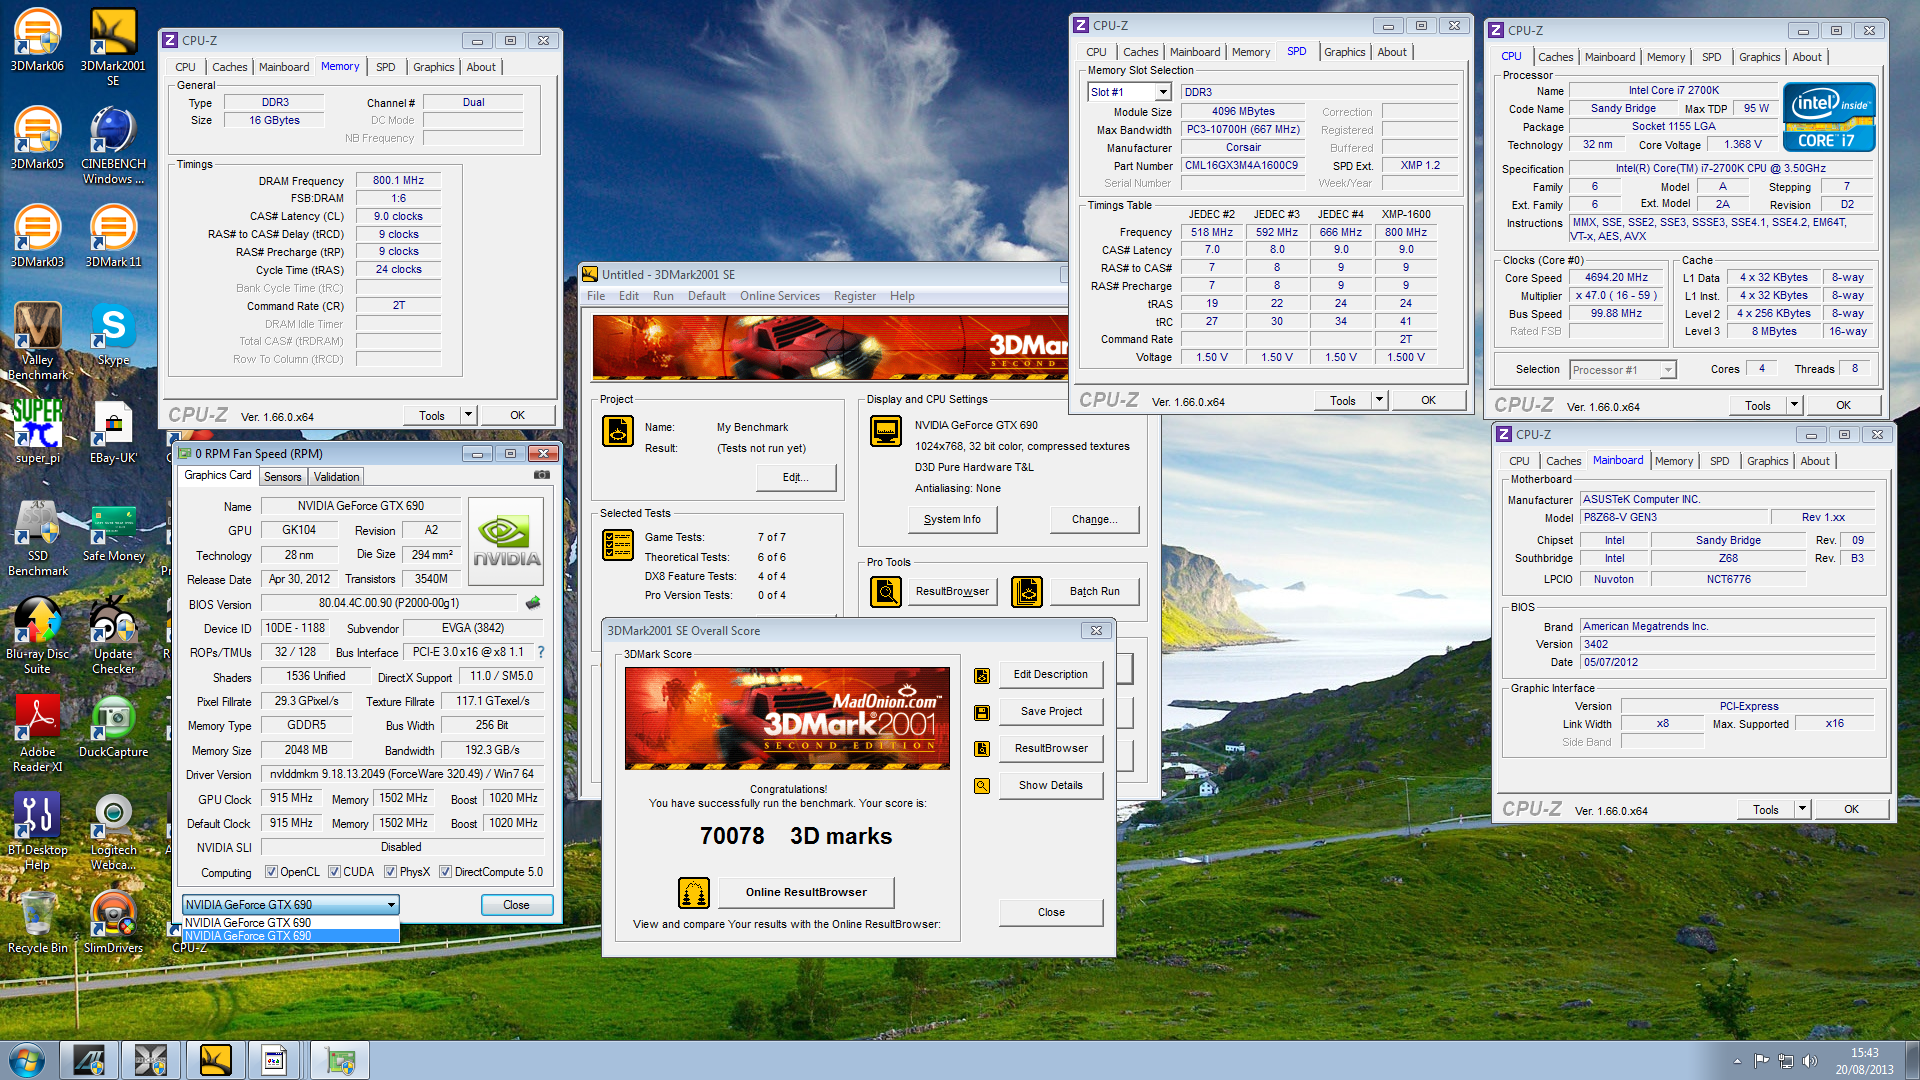The width and height of the screenshot is (1920, 1080).
Task: Click the Online ResultBrowser button
Action: tap(806, 892)
